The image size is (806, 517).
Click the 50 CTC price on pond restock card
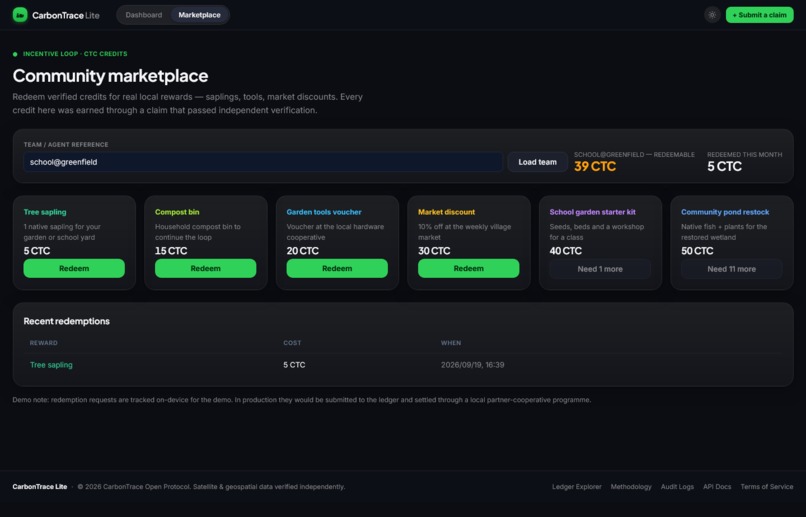(x=697, y=251)
